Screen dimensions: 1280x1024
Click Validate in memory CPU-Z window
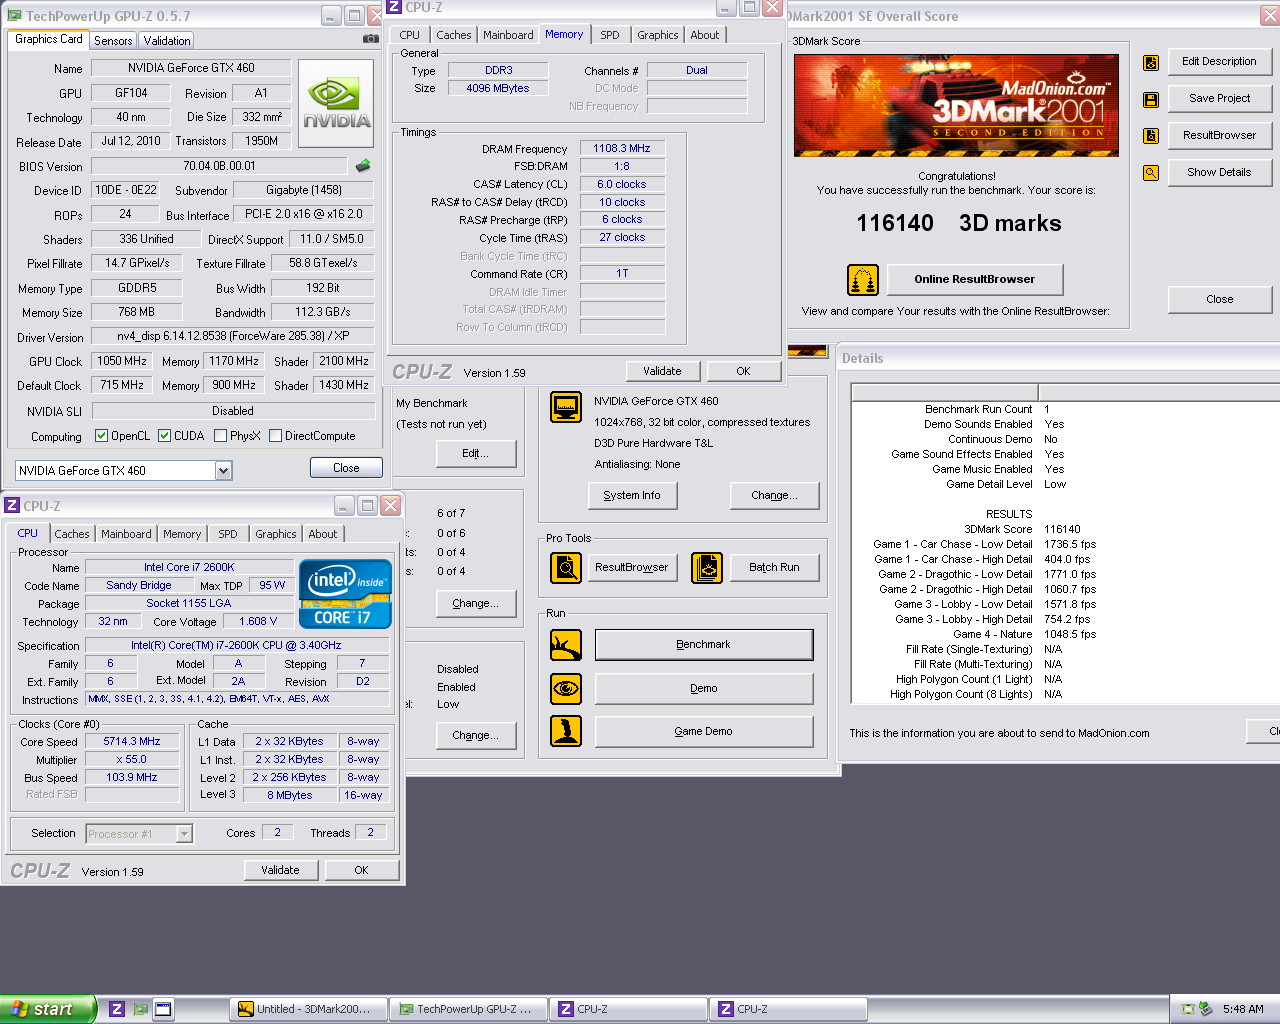[x=662, y=371]
